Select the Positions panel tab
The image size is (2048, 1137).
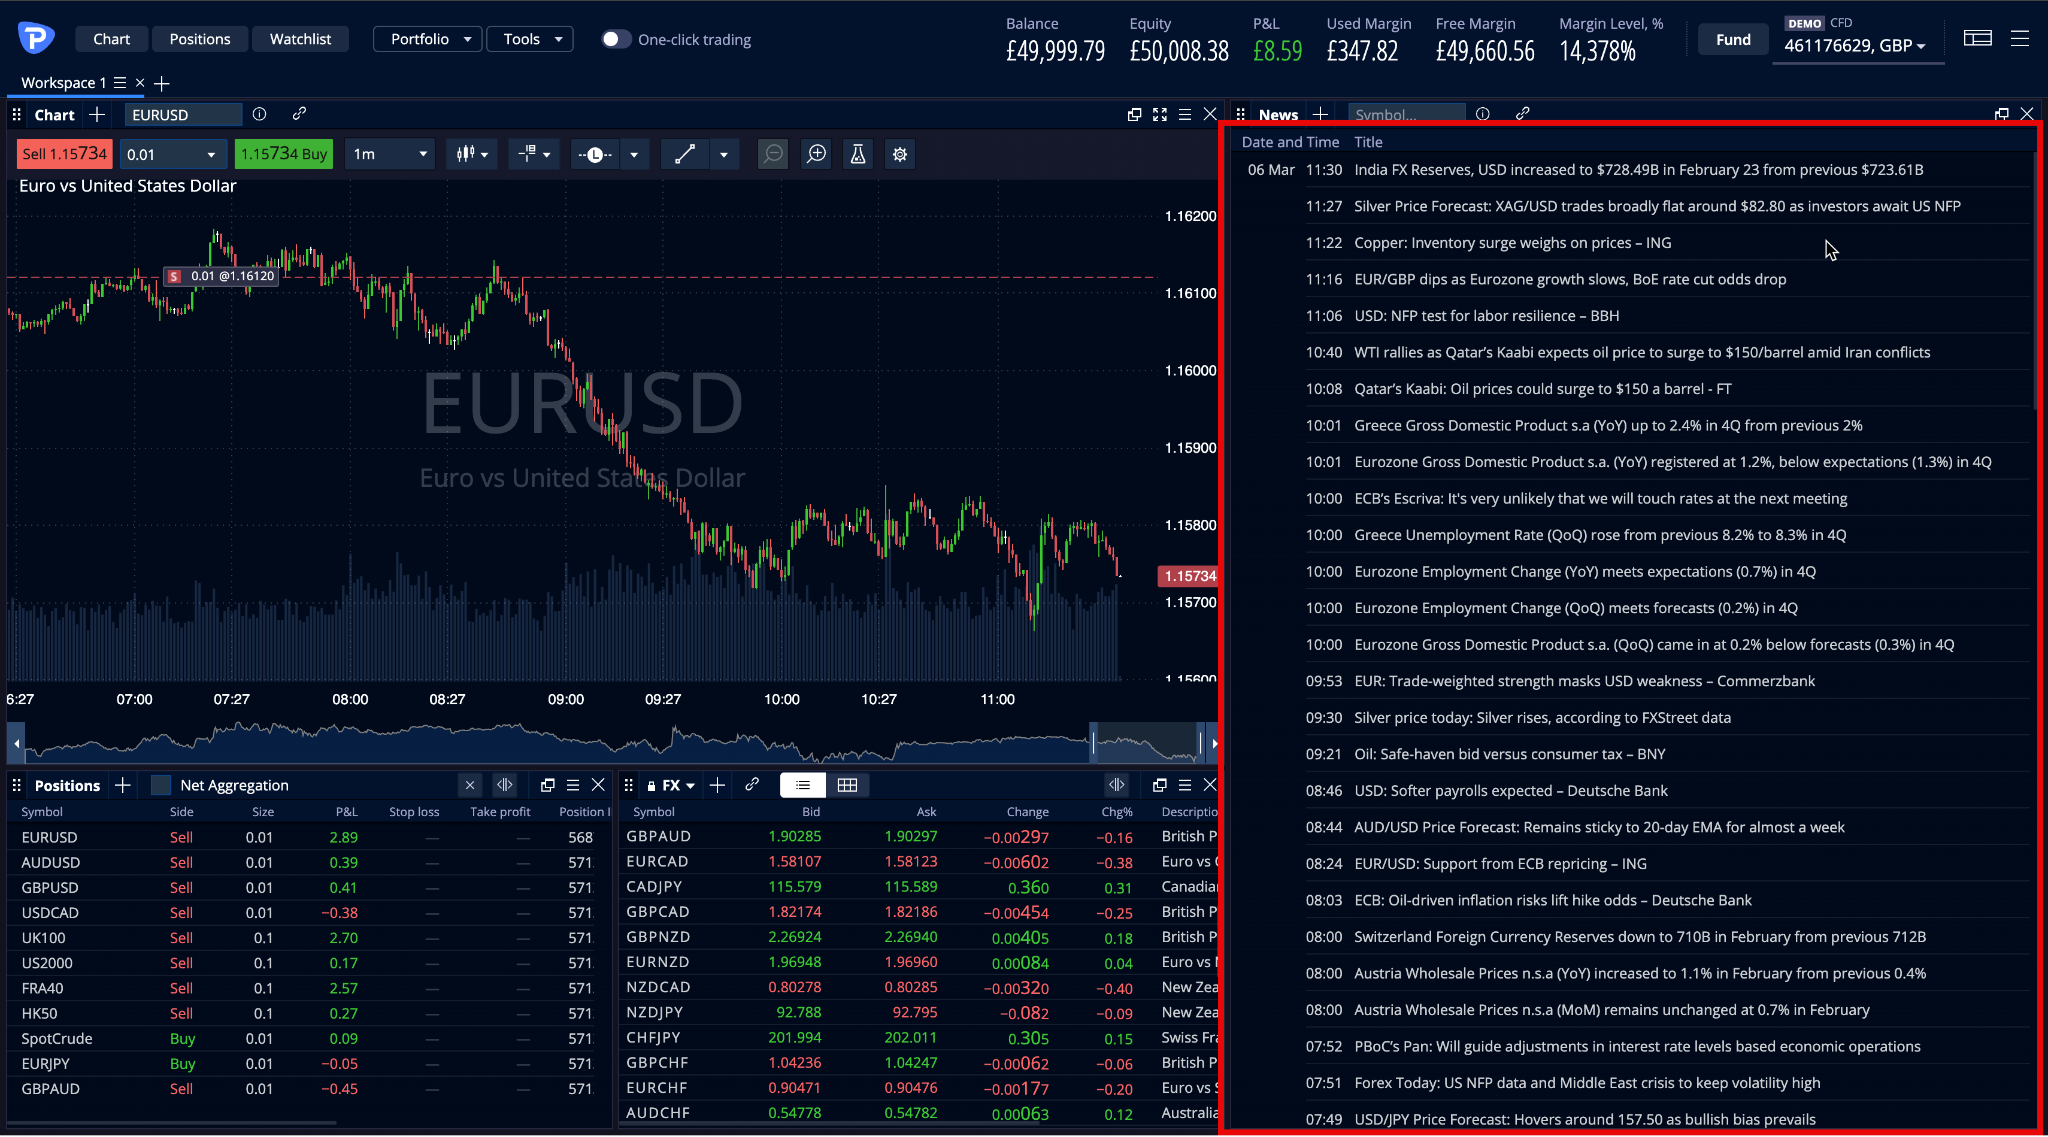pos(67,785)
